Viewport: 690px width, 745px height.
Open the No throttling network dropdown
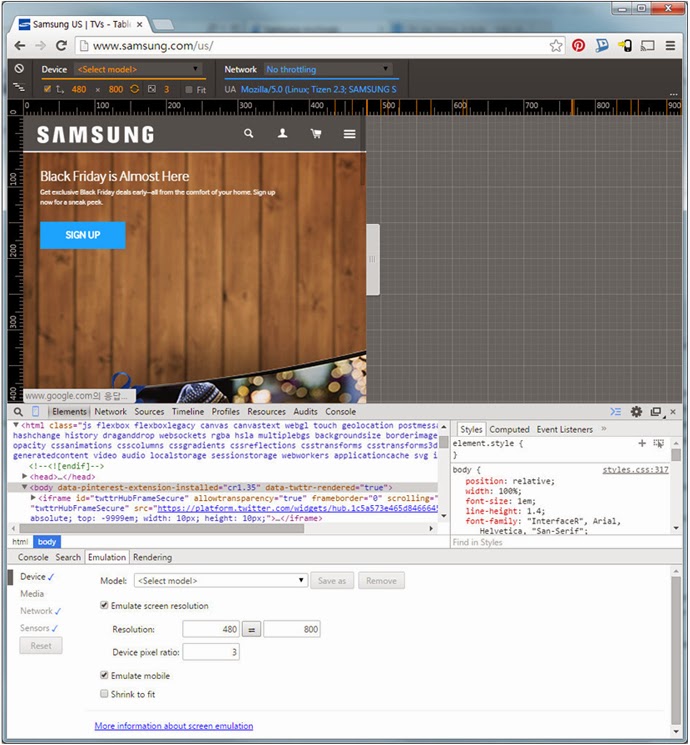click(330, 70)
